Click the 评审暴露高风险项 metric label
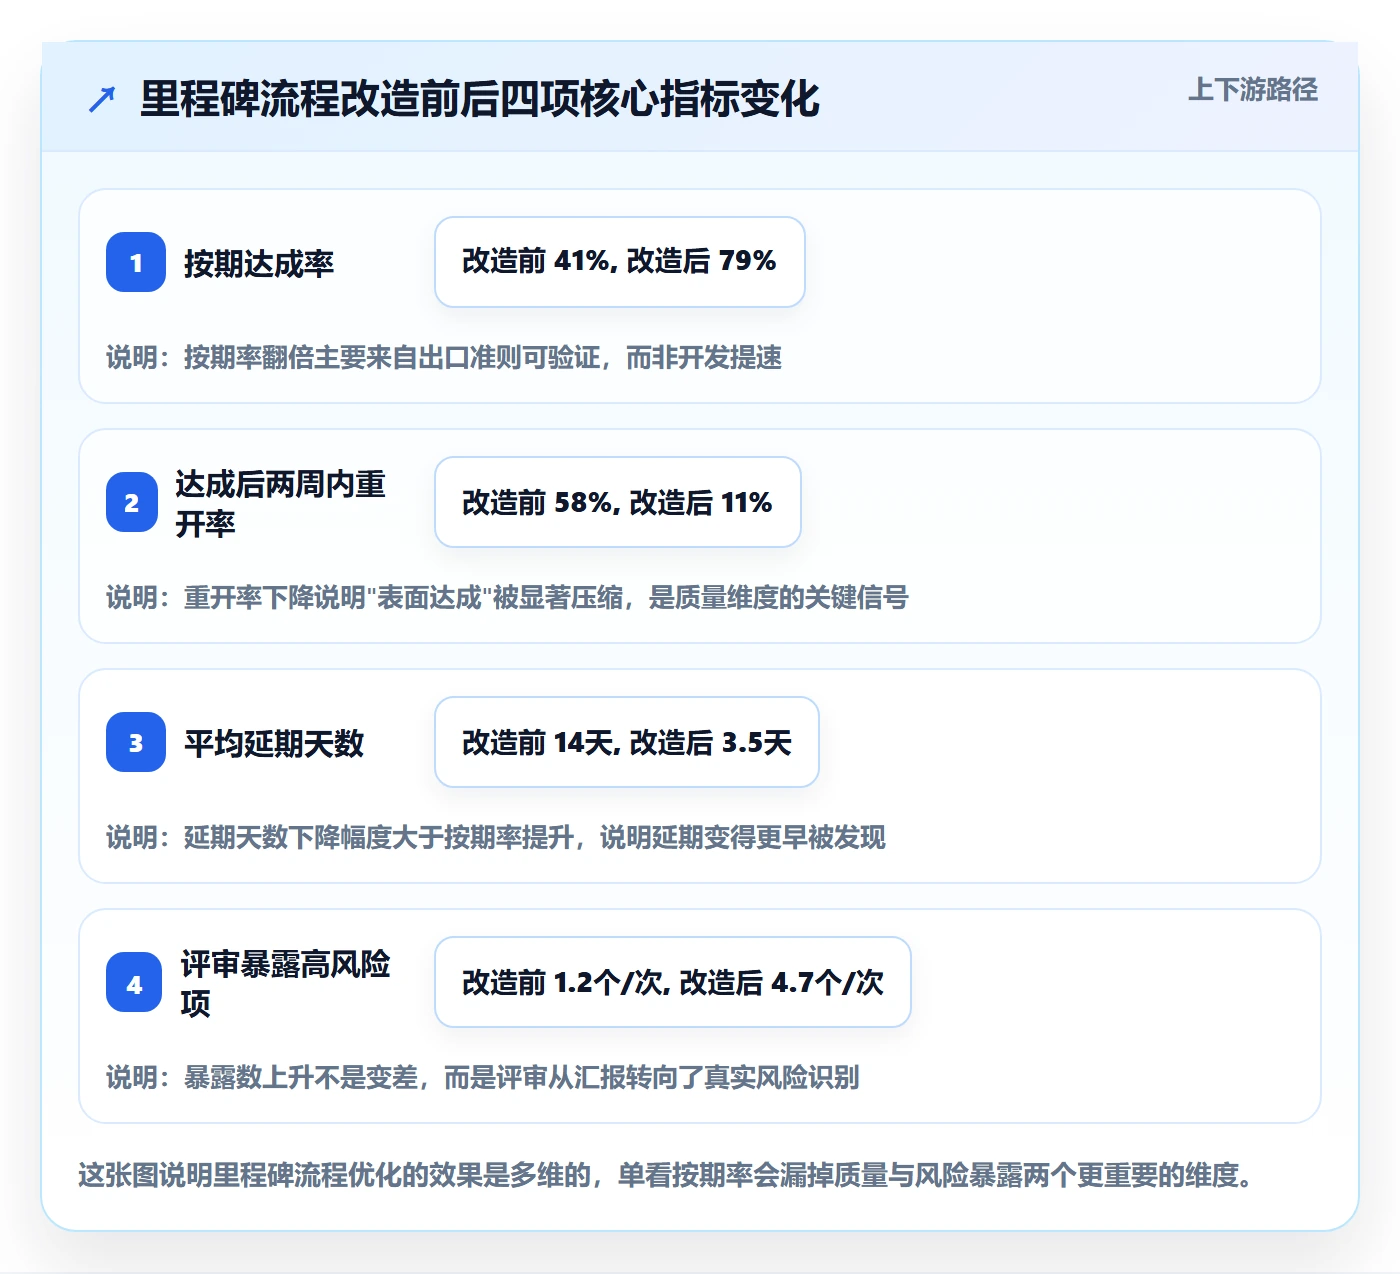 click(286, 983)
